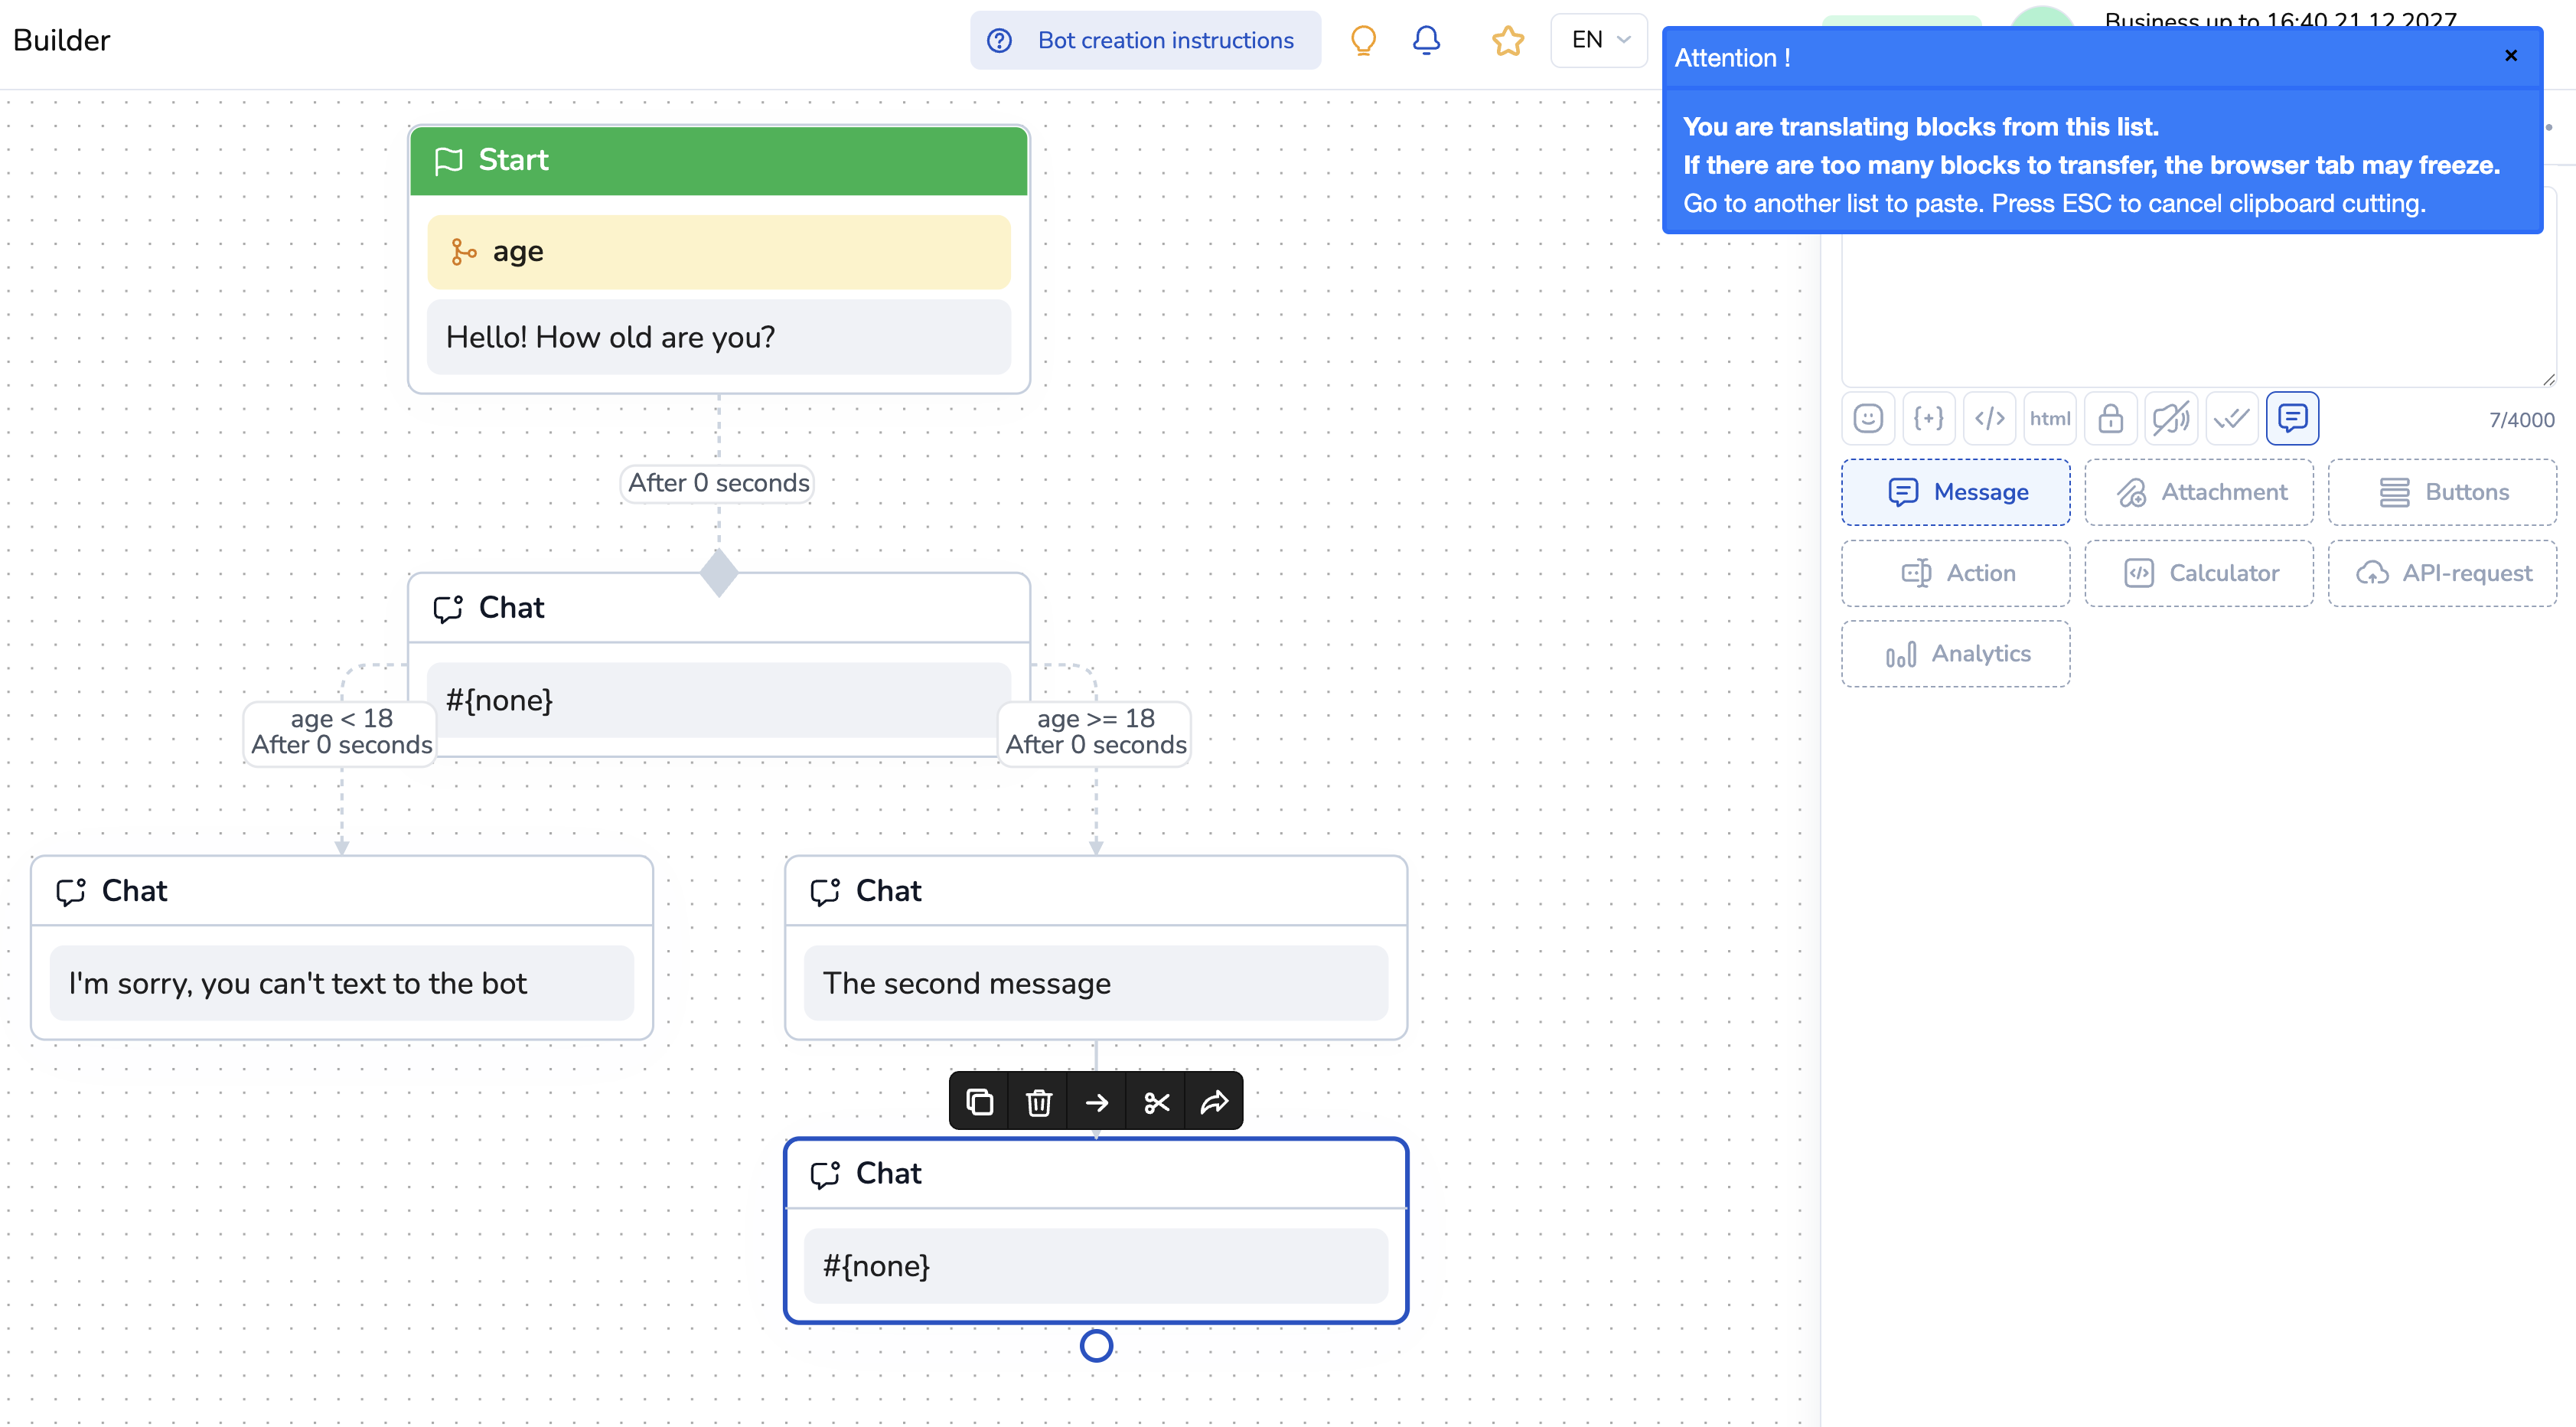The height and width of the screenshot is (1427, 2576).
Task: Toggle the double checkmark icon
Action: click(2232, 418)
